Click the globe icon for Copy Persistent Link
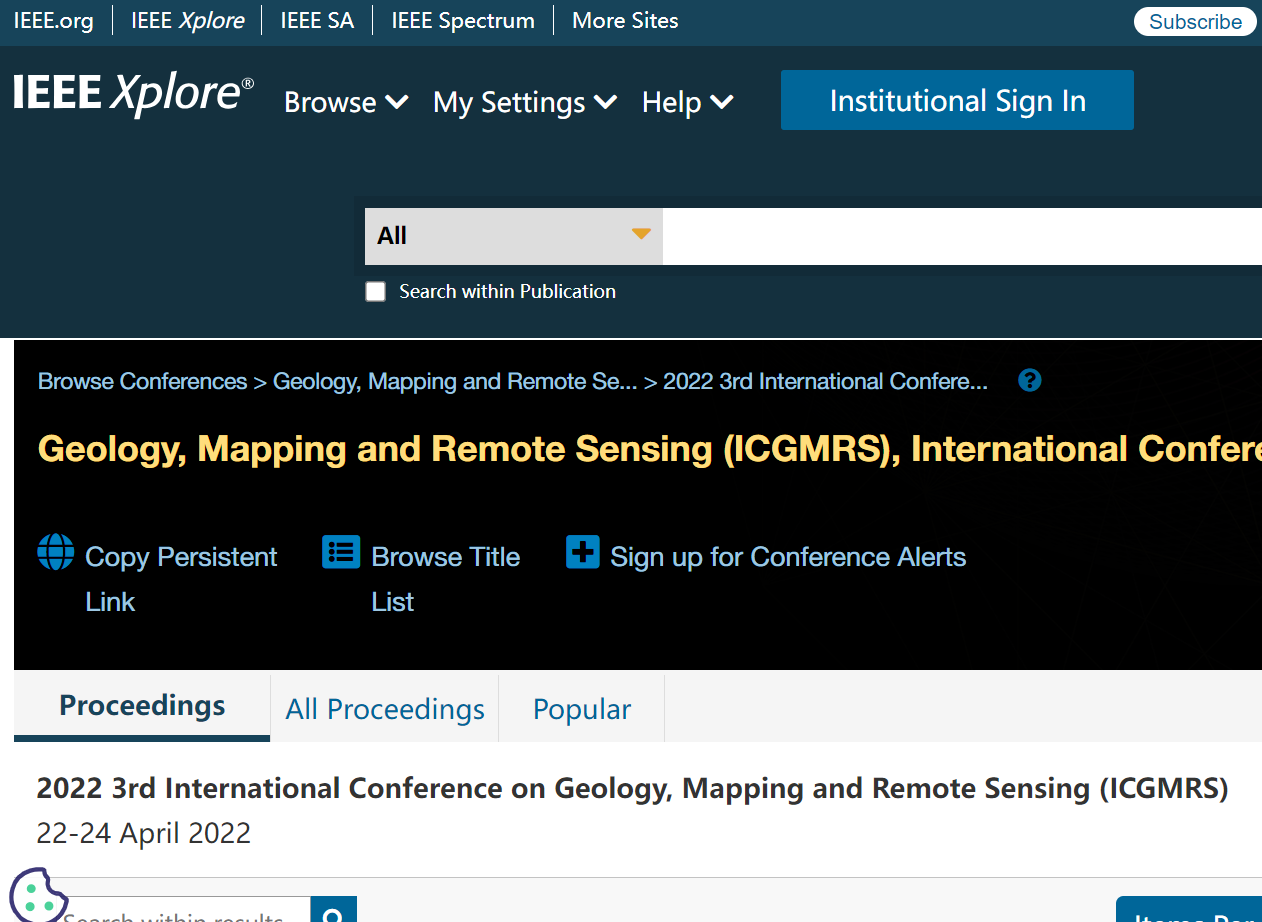The width and height of the screenshot is (1262, 922). point(56,552)
